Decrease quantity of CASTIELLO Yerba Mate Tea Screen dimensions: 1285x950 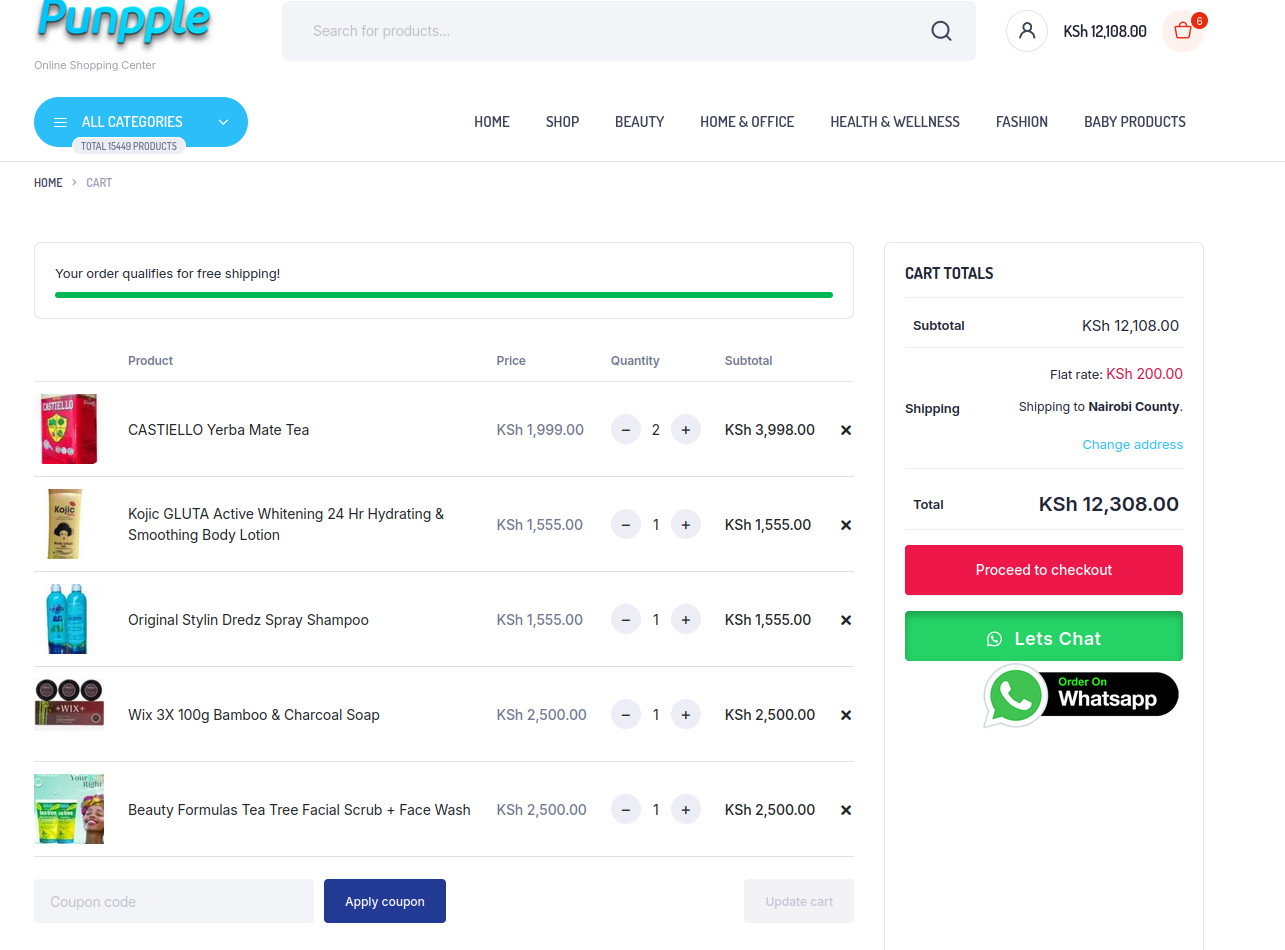(x=626, y=430)
